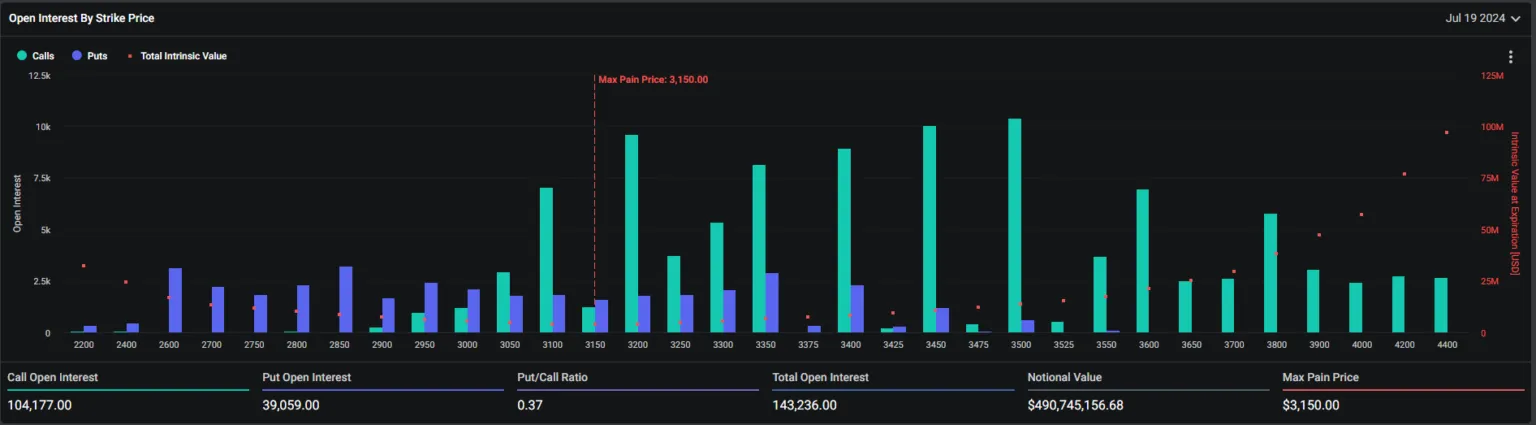Viewport: 1536px width, 425px height.
Task: Click the red Total Intrinsic Value marker
Action: pos(131,56)
